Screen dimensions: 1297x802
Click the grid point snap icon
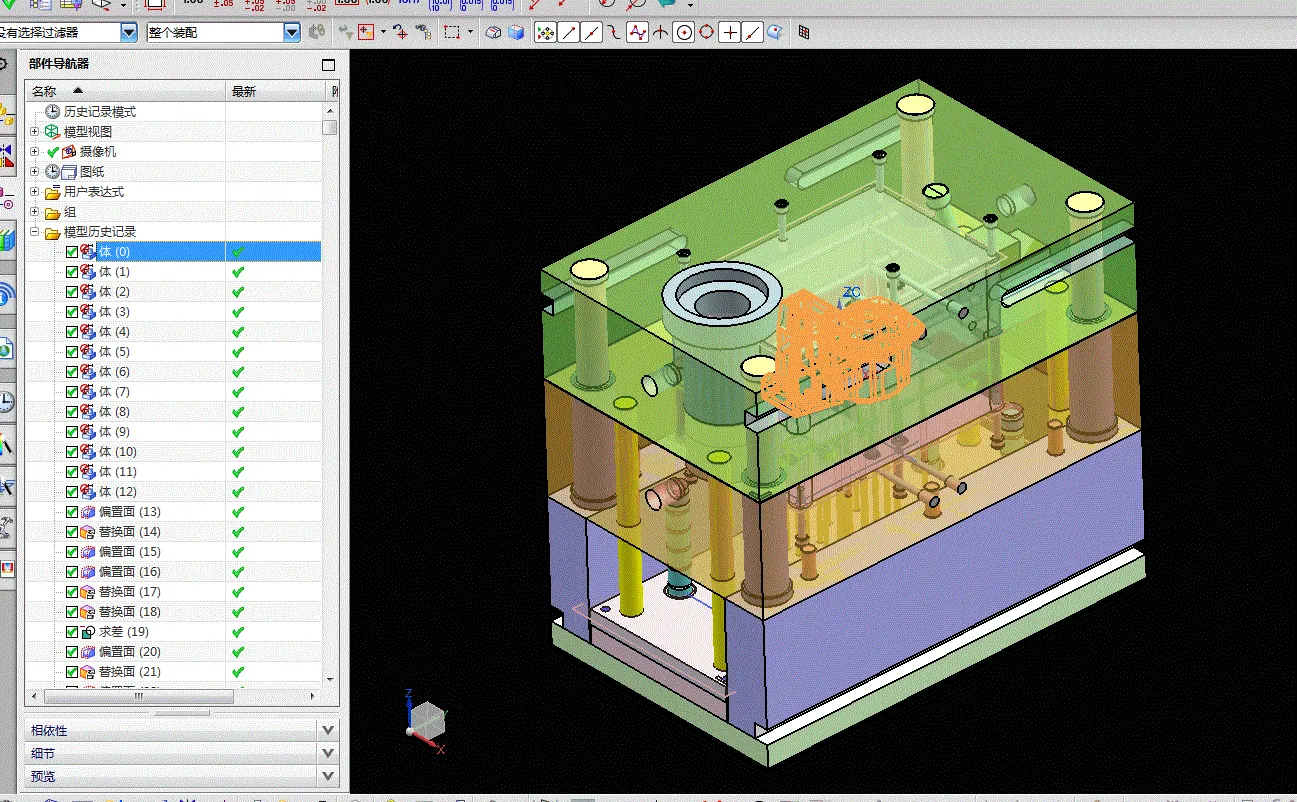tap(803, 33)
